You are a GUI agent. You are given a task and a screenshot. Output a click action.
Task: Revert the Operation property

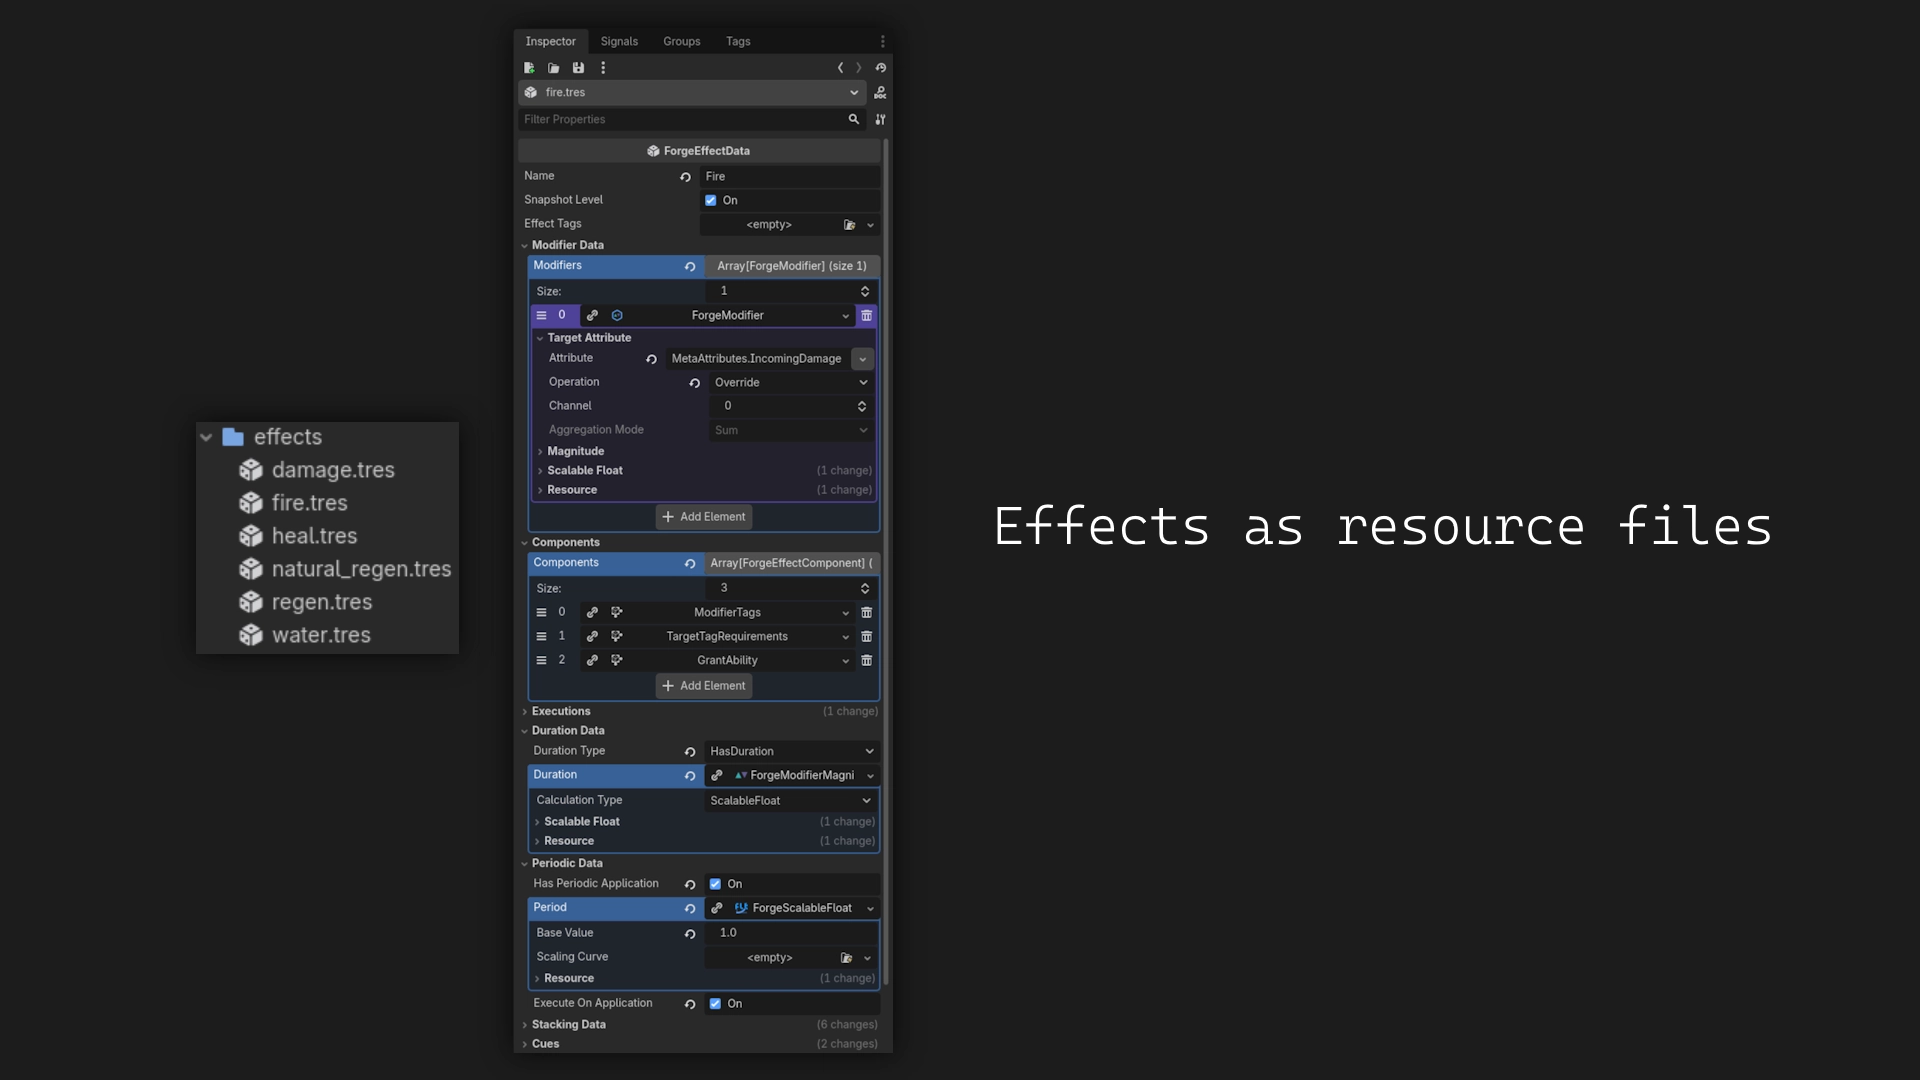tap(694, 383)
